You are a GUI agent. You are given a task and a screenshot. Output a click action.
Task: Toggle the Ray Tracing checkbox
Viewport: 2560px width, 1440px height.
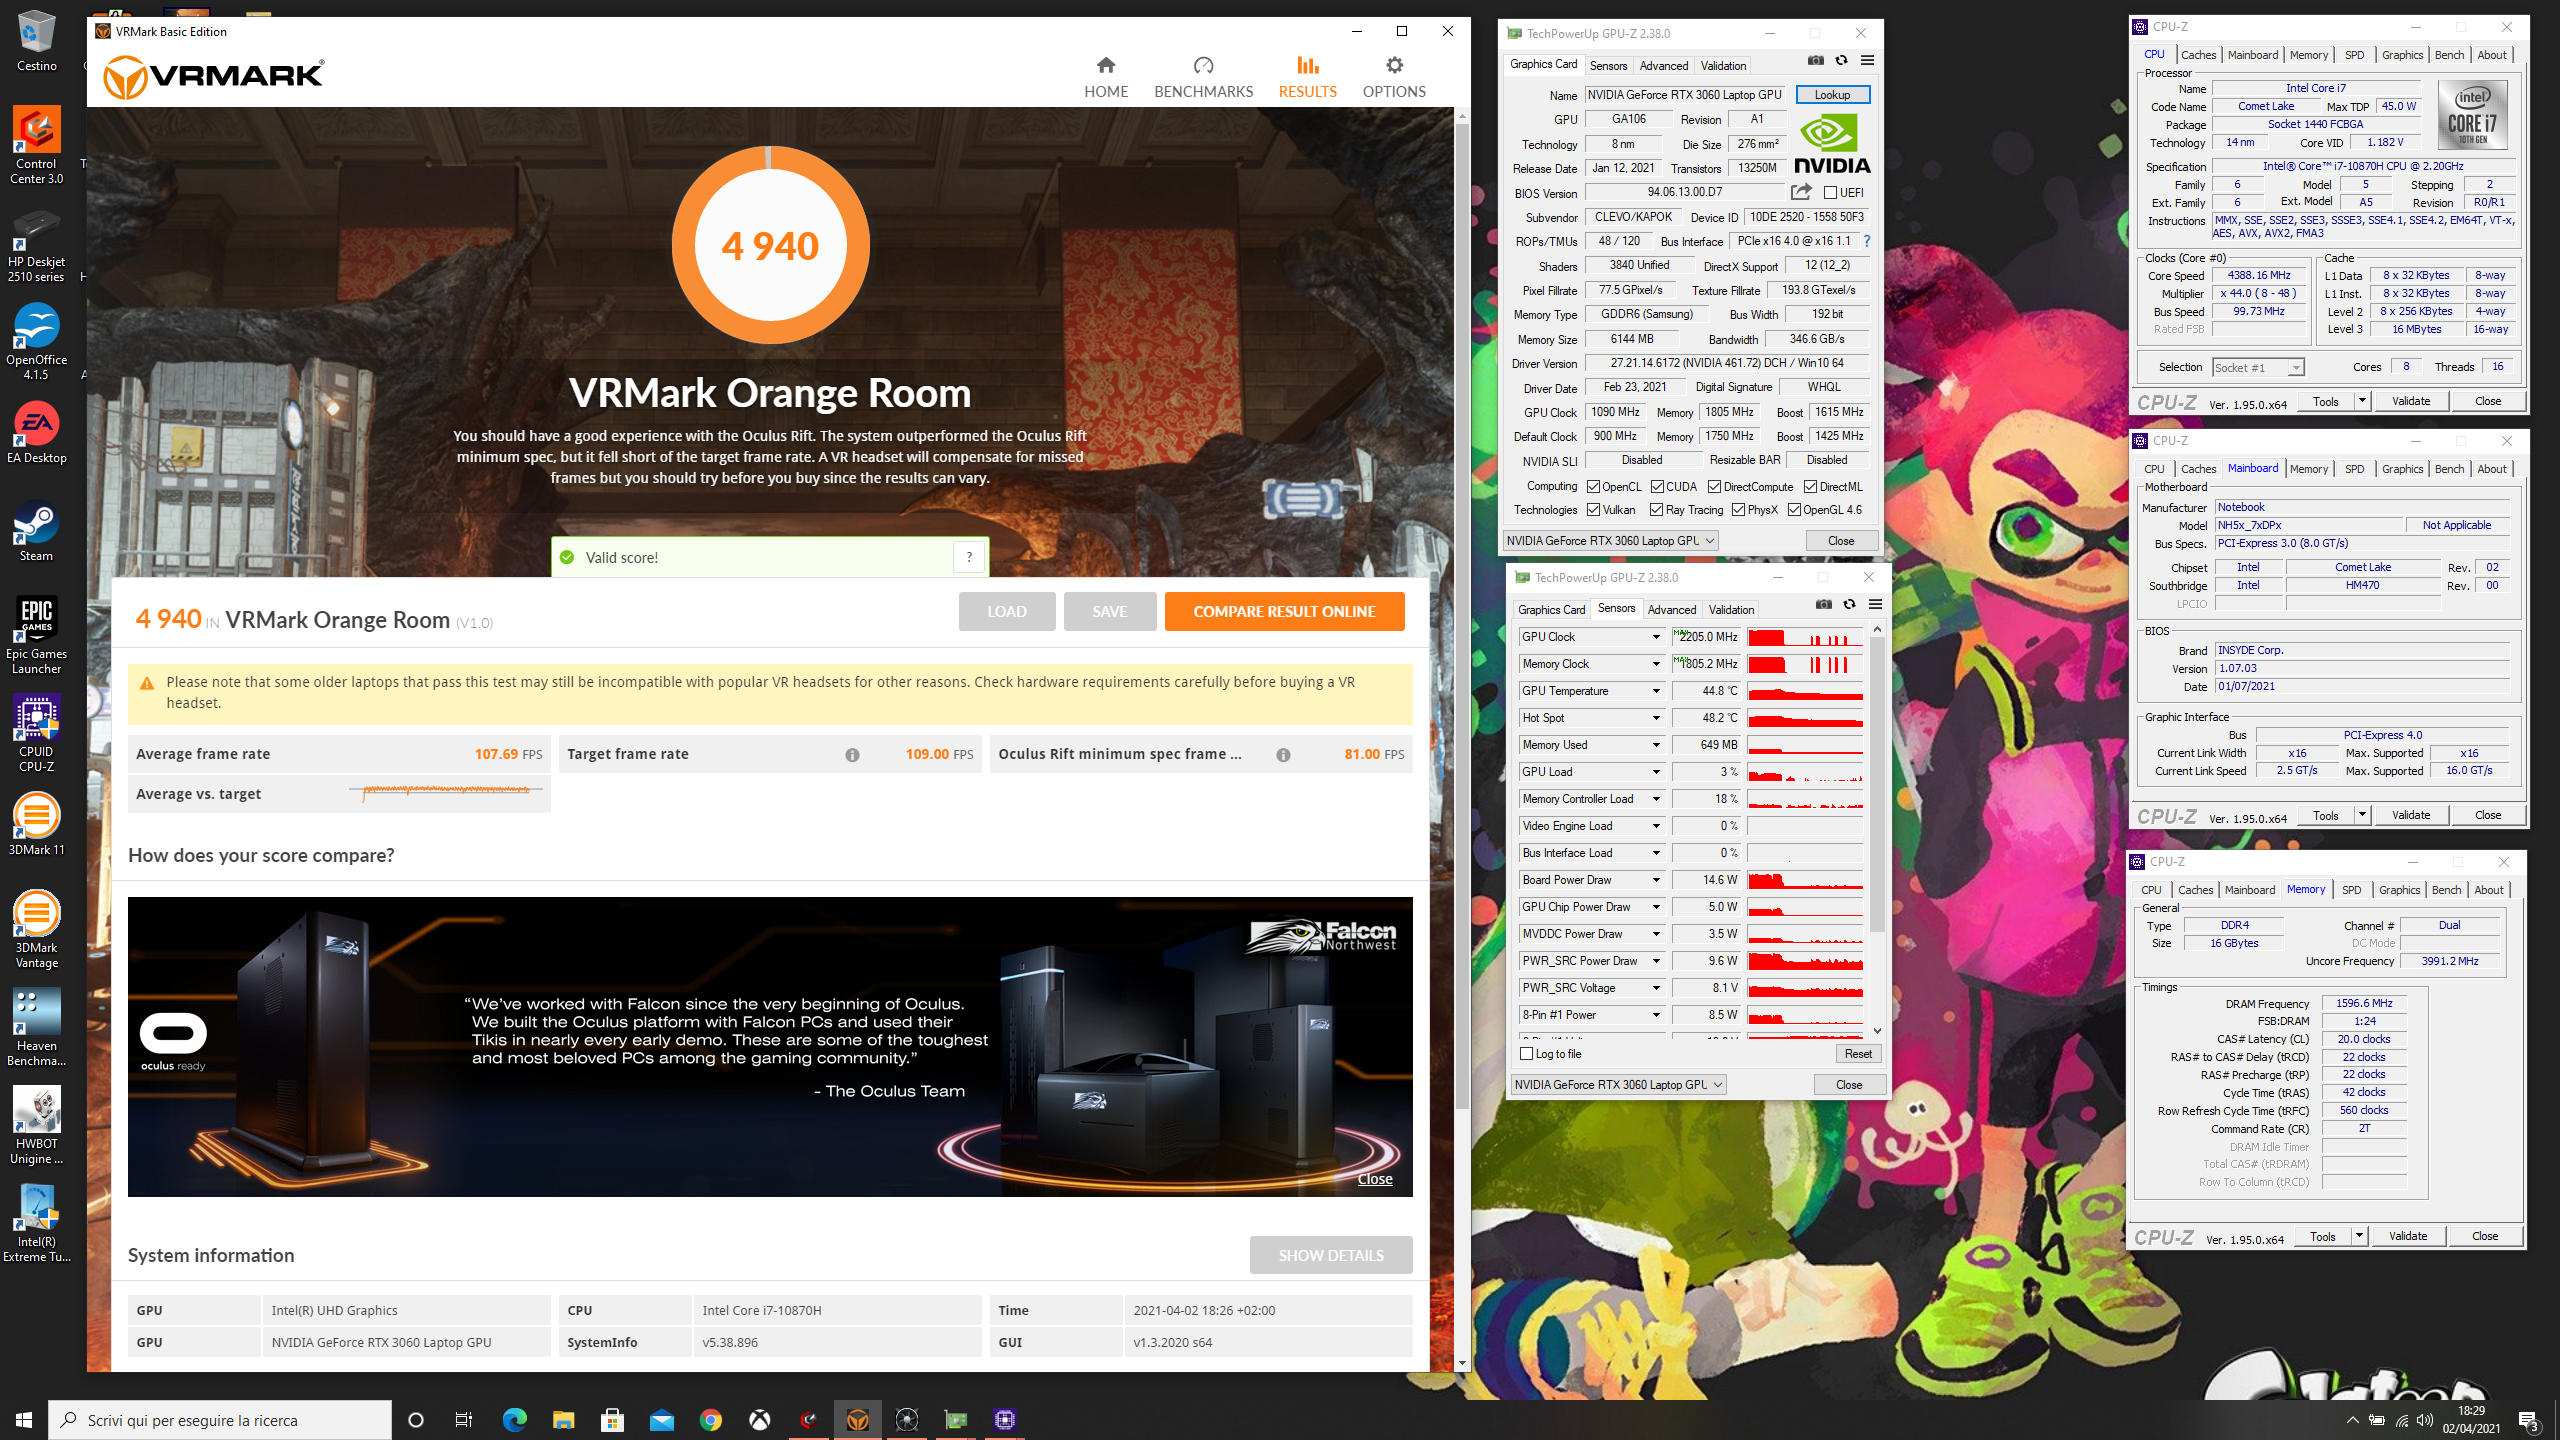point(1657,510)
